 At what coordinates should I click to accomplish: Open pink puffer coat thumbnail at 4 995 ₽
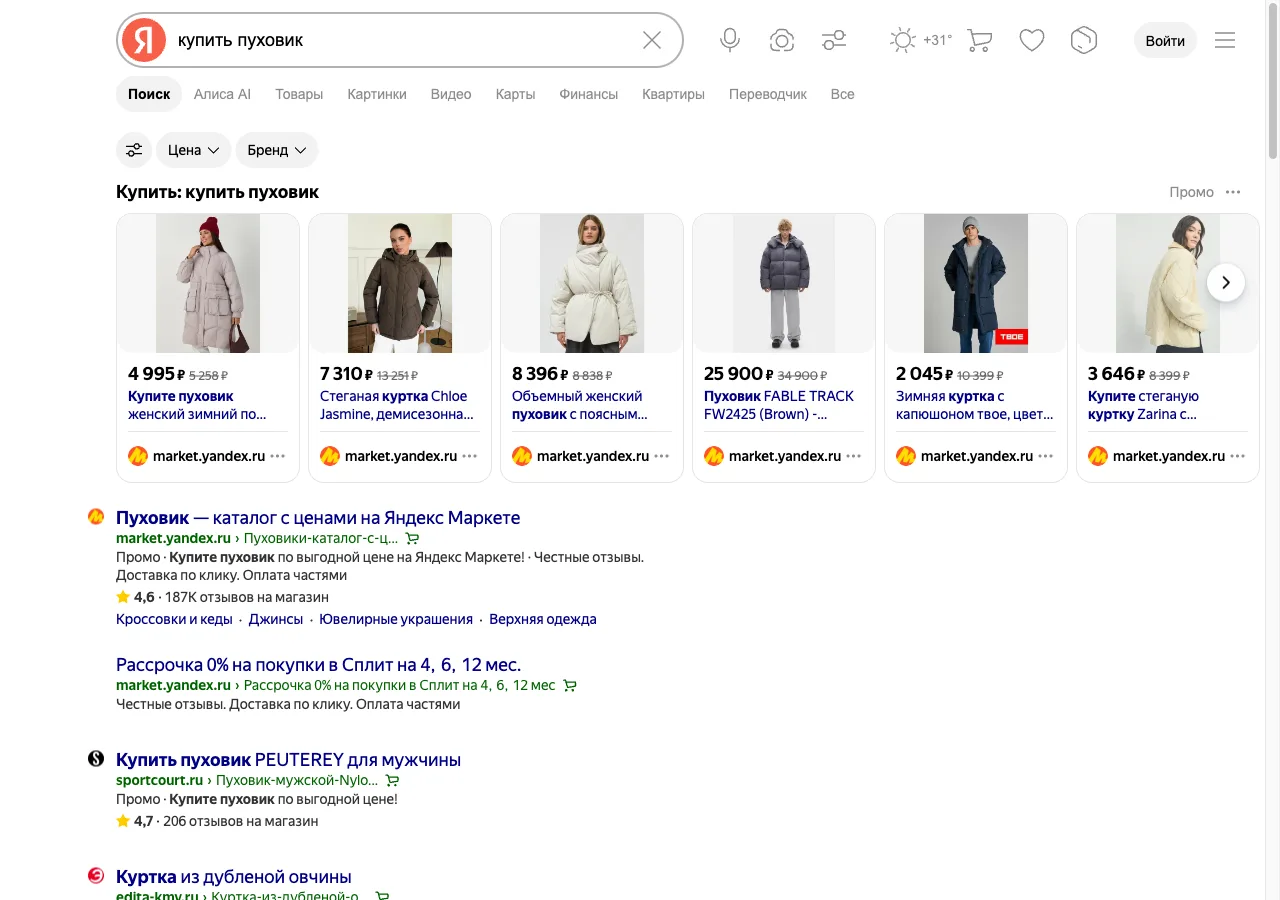208,283
